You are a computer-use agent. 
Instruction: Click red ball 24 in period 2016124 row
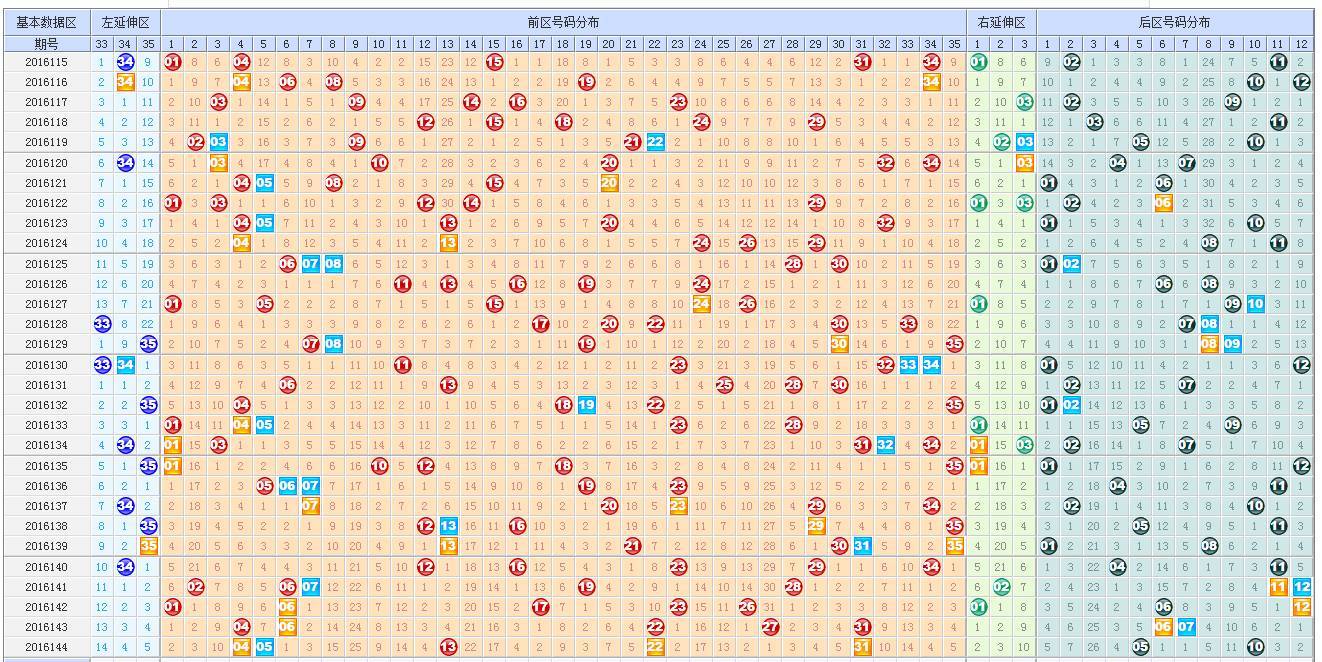pyautogui.click(x=703, y=243)
